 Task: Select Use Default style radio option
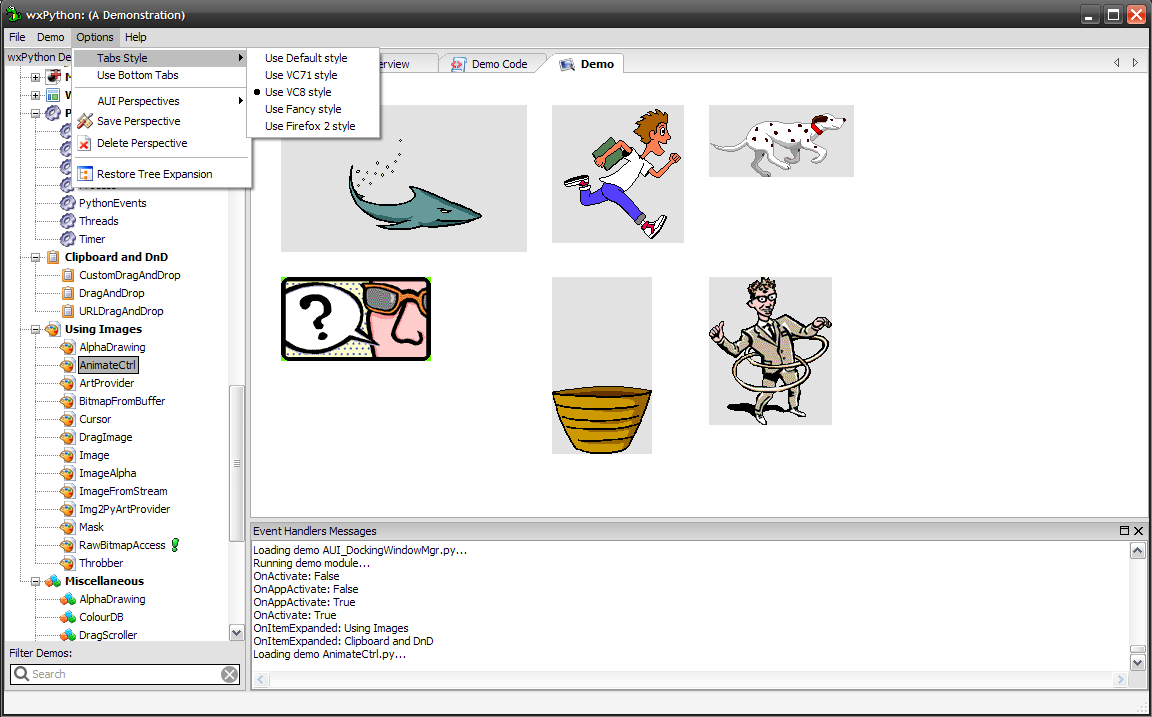pyautogui.click(x=306, y=58)
